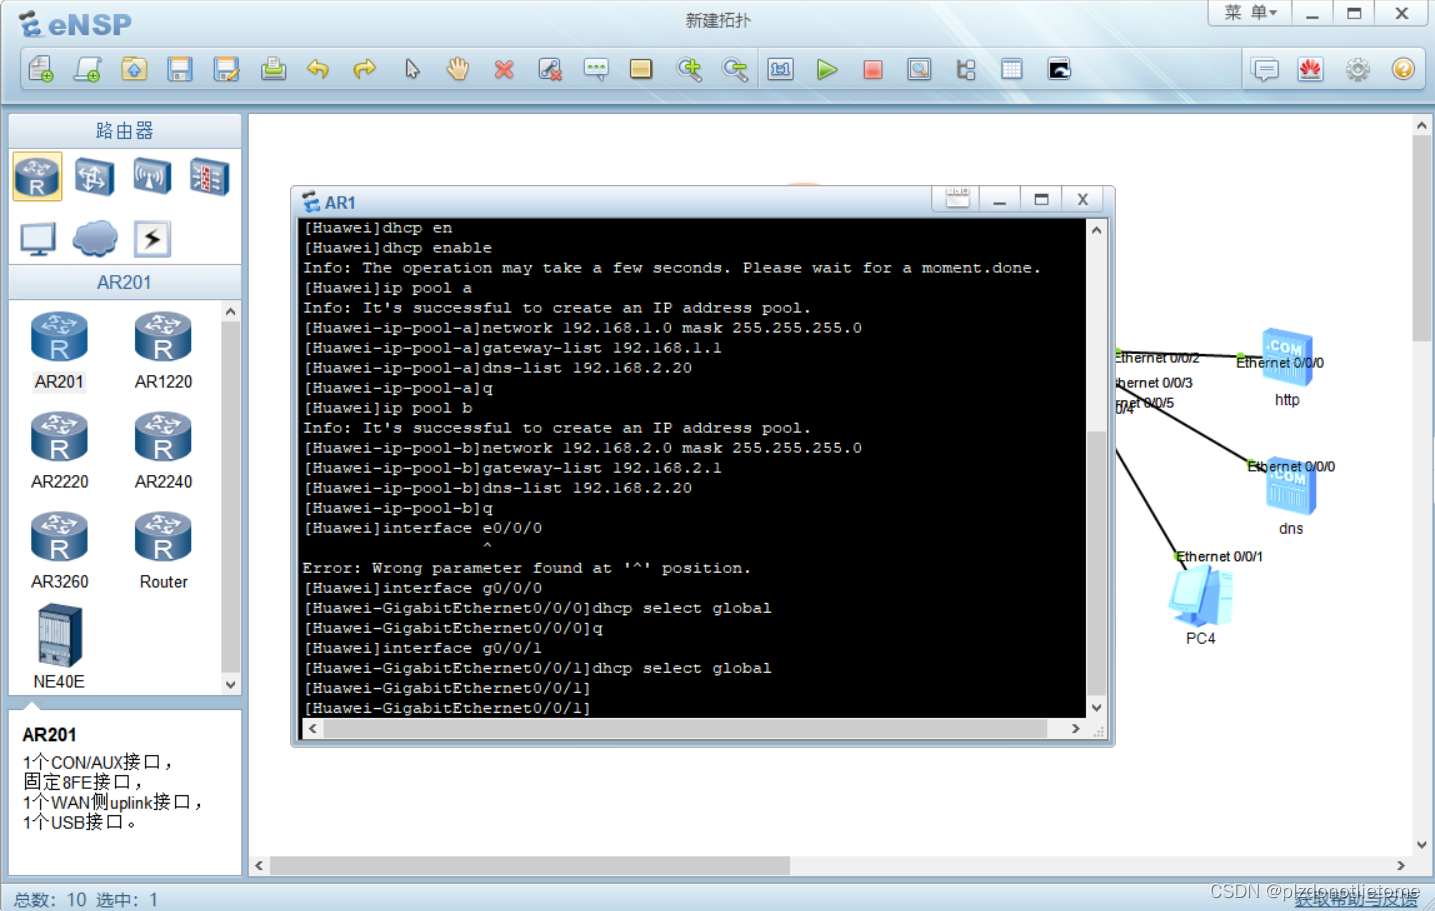Select the router device category
Screen dimensions: 1435x911
pos(37,177)
